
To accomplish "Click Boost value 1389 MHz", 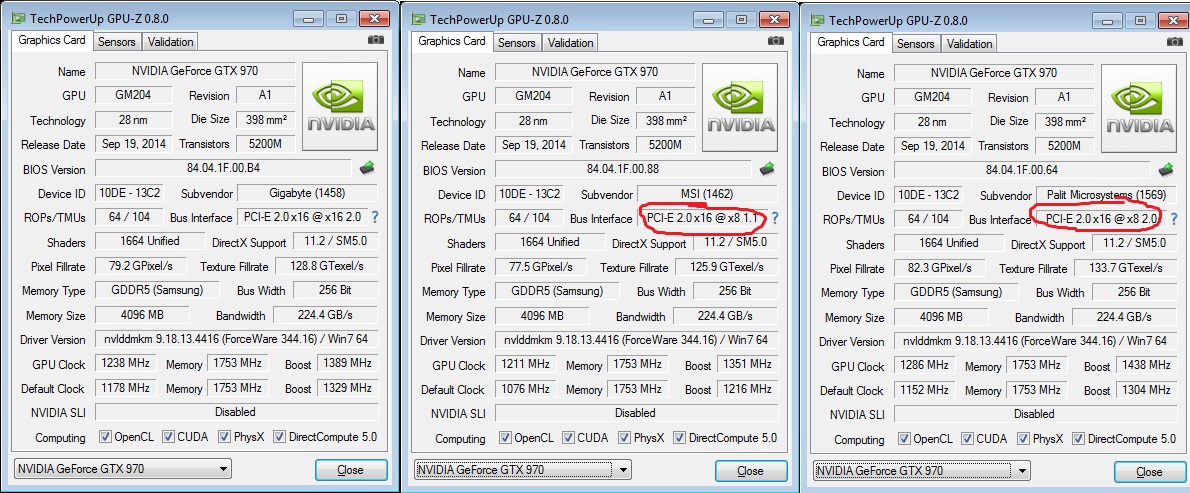I will (347, 363).
